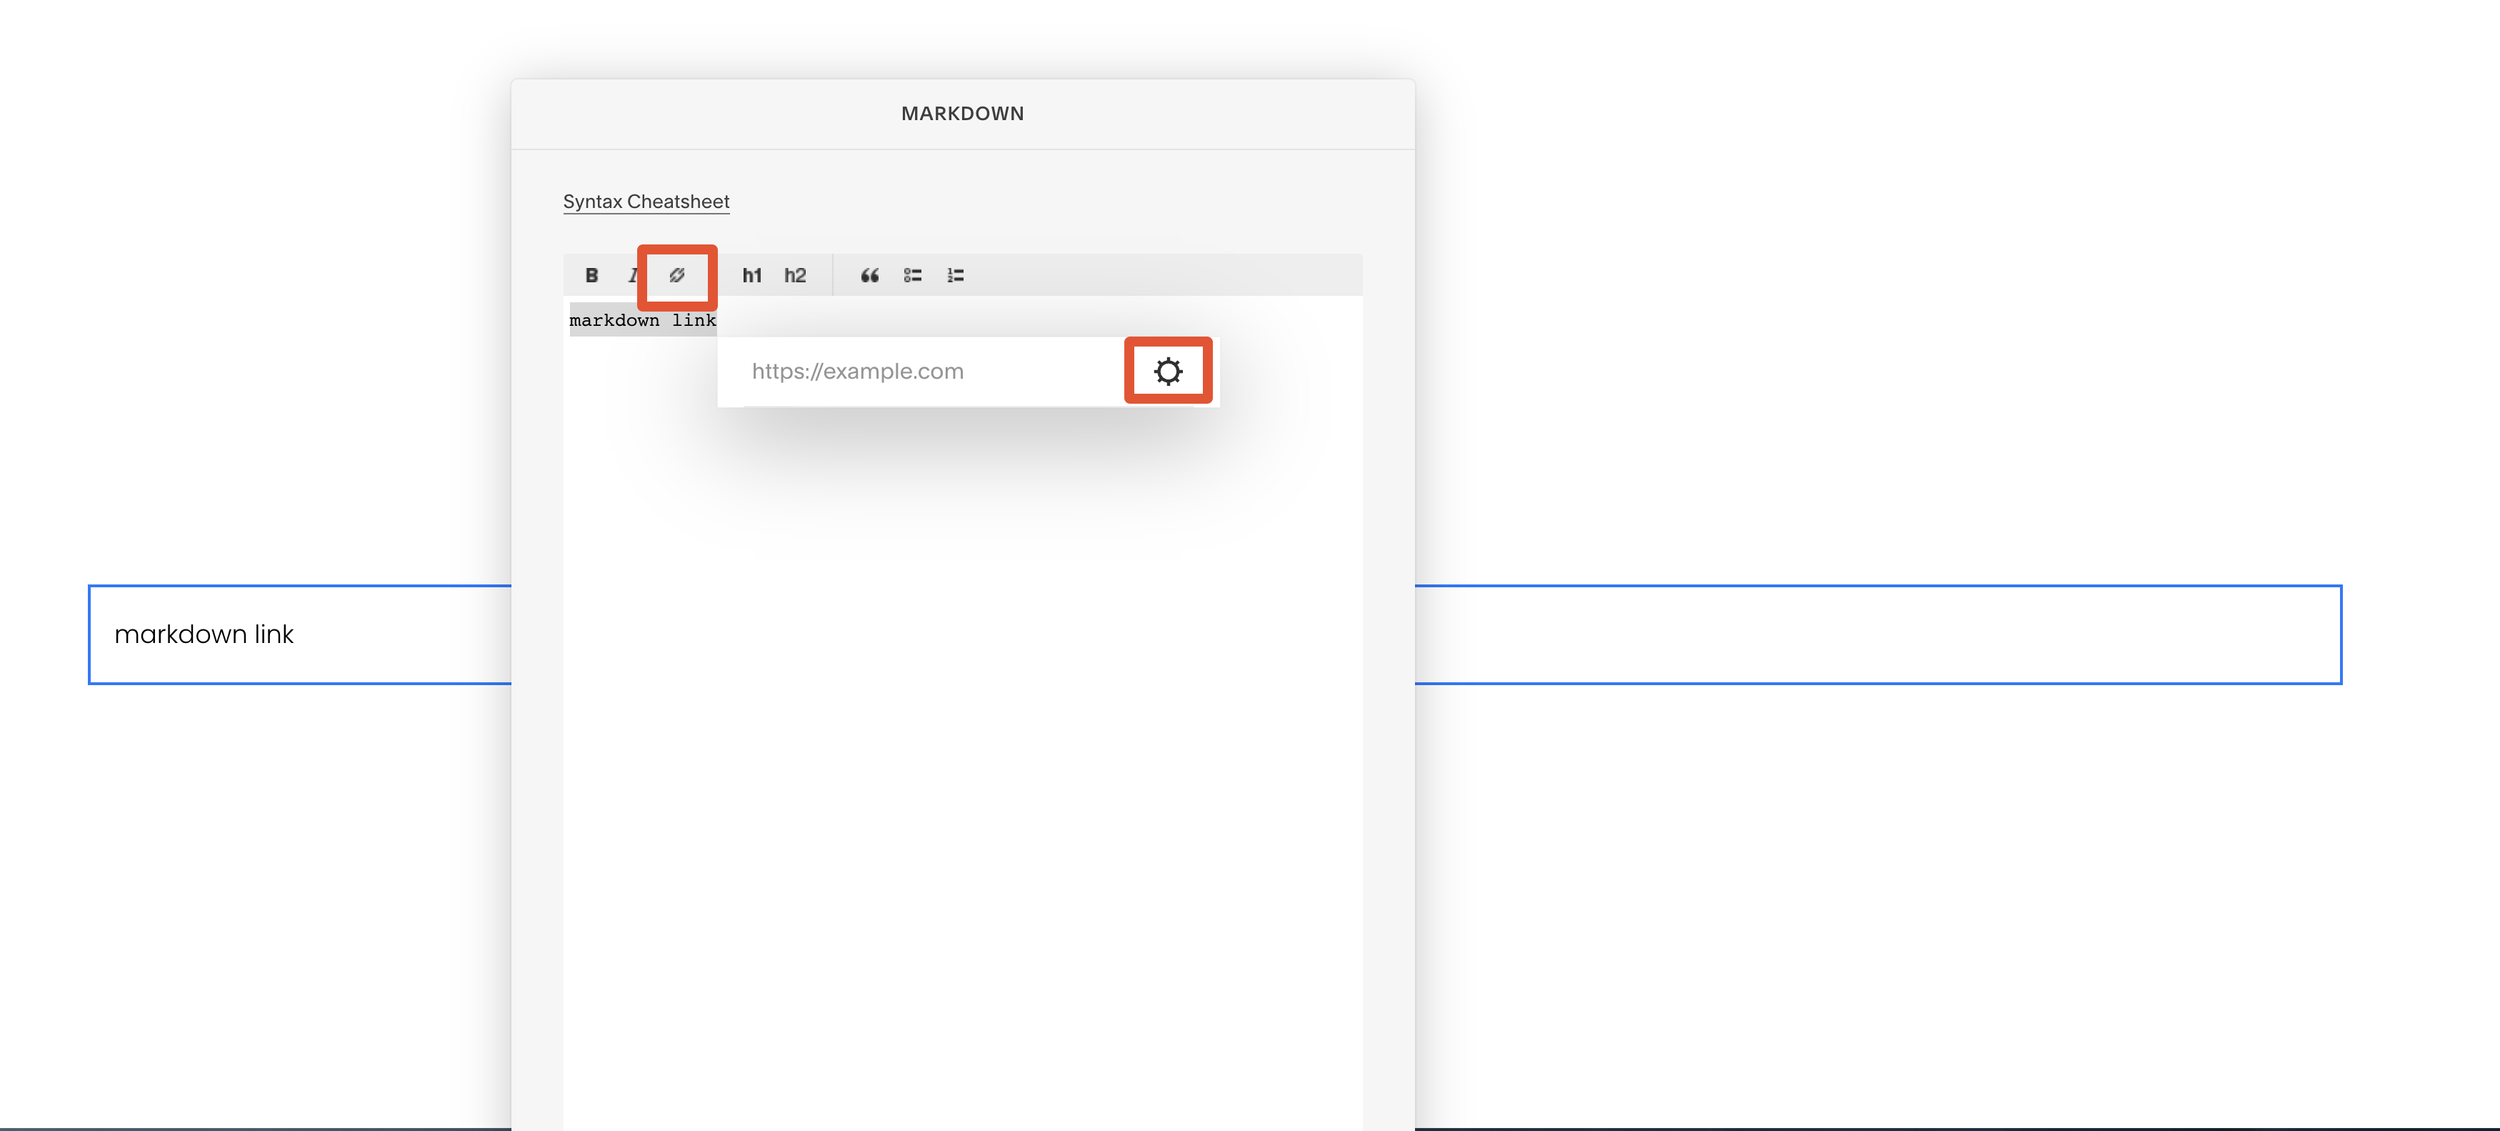The image size is (2500, 1131).
Task: Create a numbered list
Action: tap(954, 276)
